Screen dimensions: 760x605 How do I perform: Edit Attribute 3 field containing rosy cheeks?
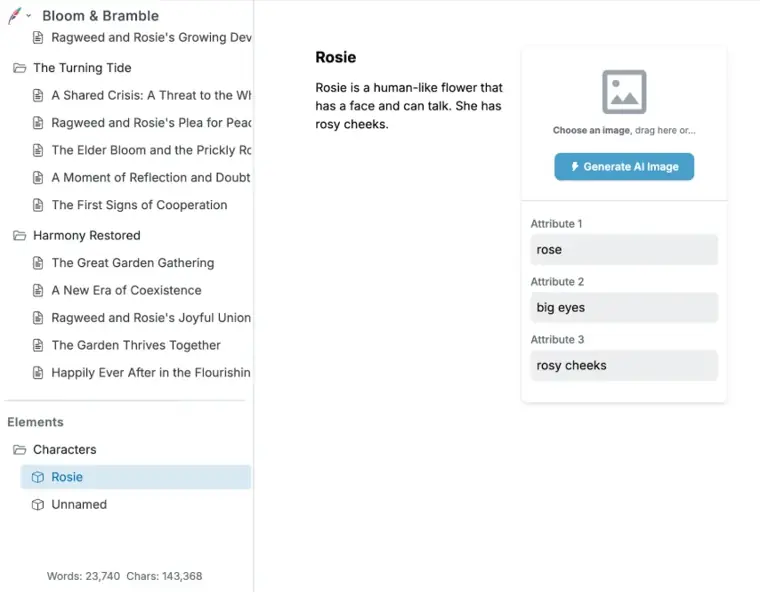[624, 365]
